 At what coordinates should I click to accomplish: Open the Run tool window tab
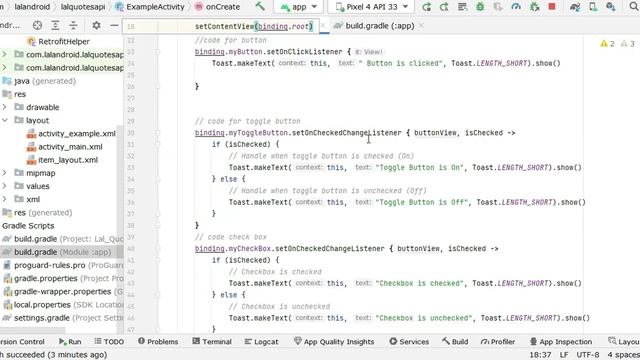point(70,342)
